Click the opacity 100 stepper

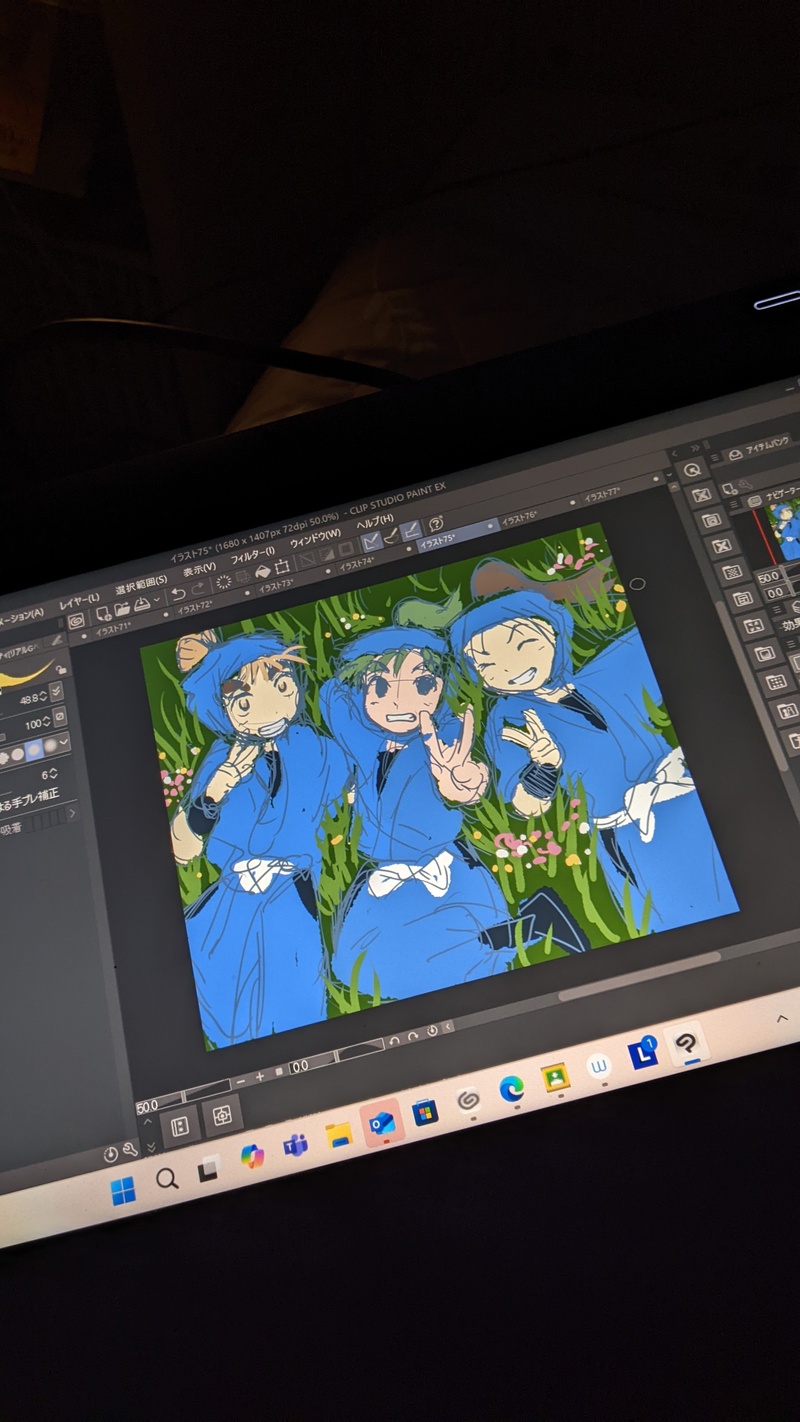(x=46, y=720)
